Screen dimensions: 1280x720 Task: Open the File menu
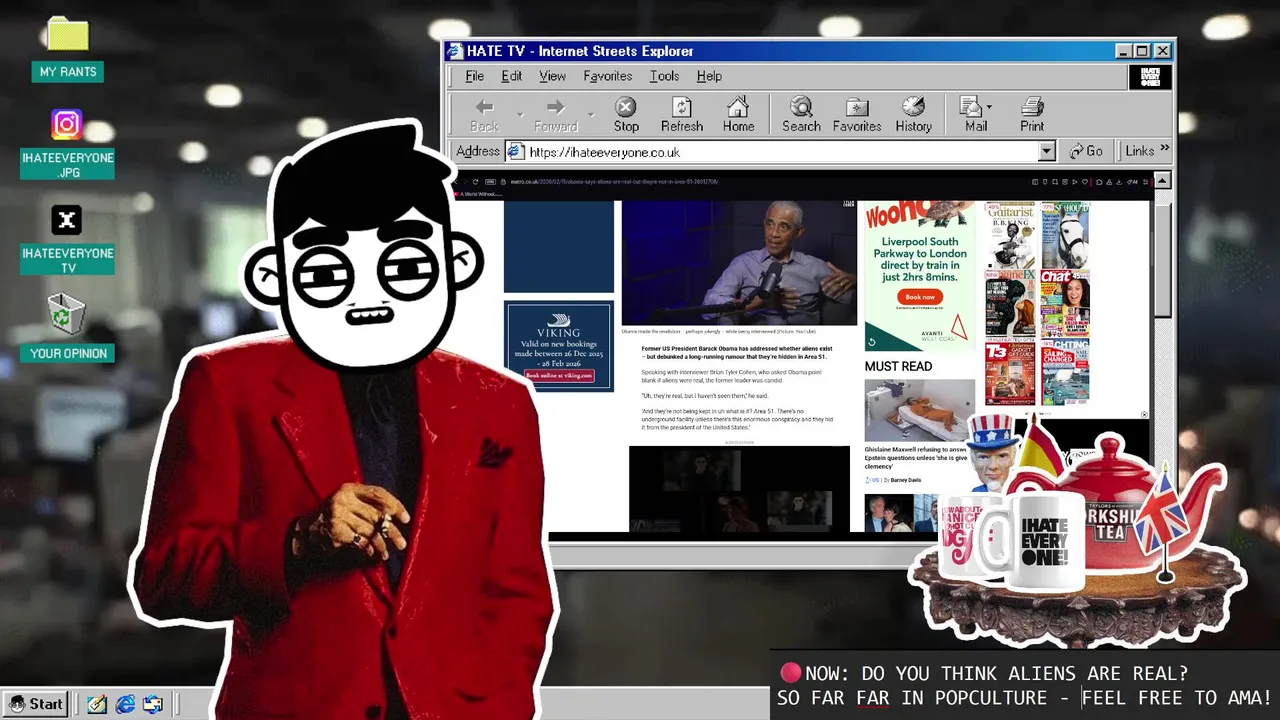[x=474, y=76]
